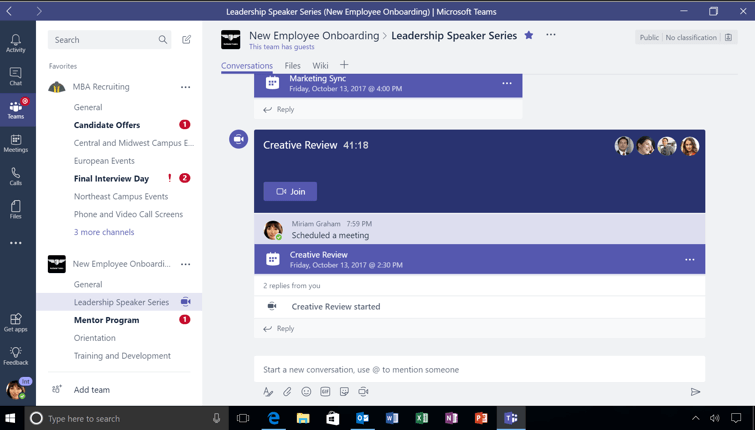The height and width of the screenshot is (430, 755).
Task: Open the Chat section
Action: 15,77
